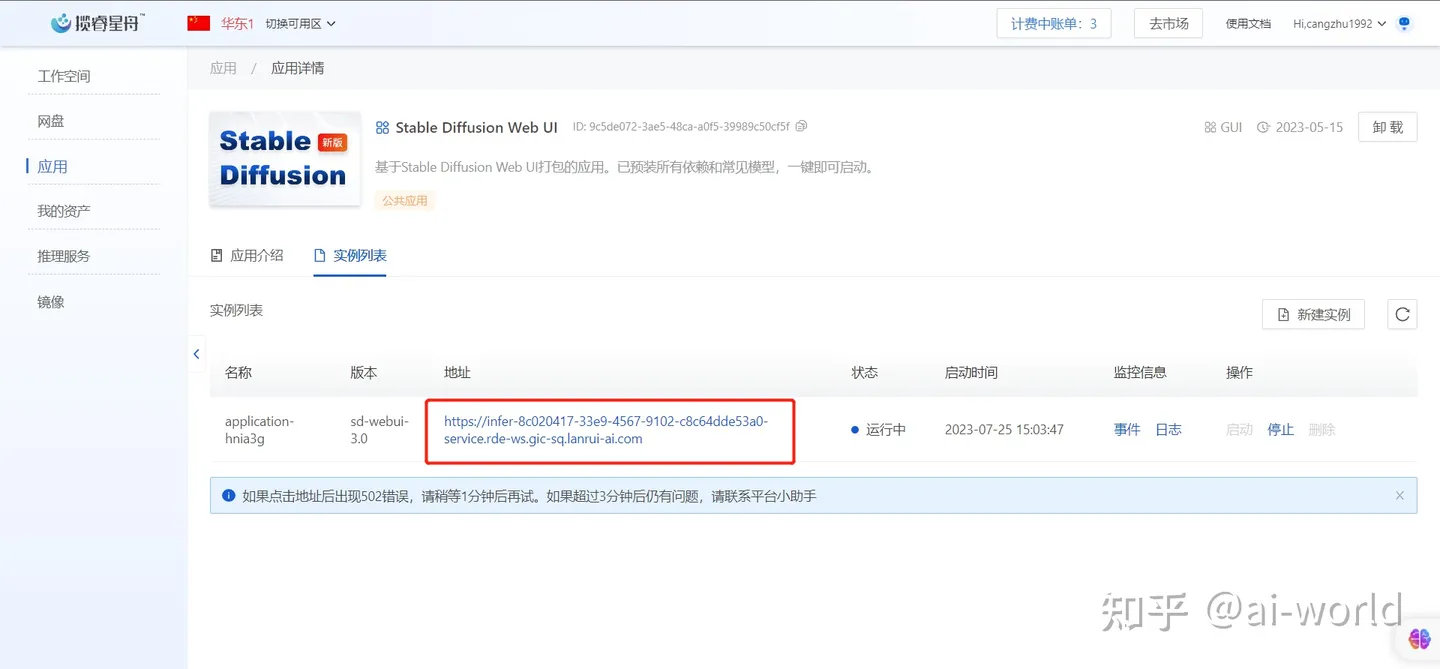Open 工作空间 in the sidebar

pyautogui.click(x=64, y=76)
